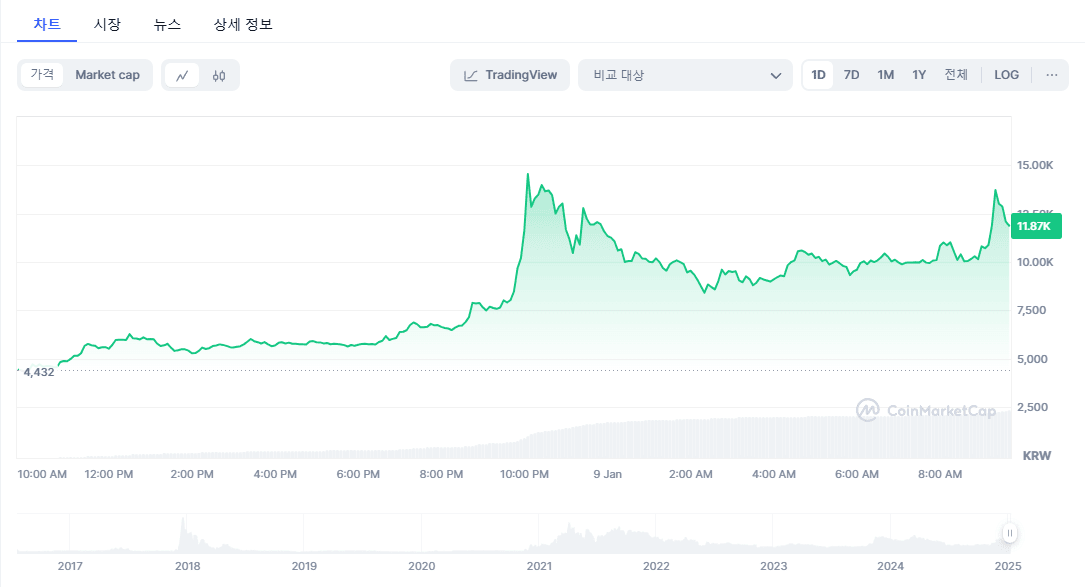
Task: Click the 8:00 PM time axis label
Action: 441,474
